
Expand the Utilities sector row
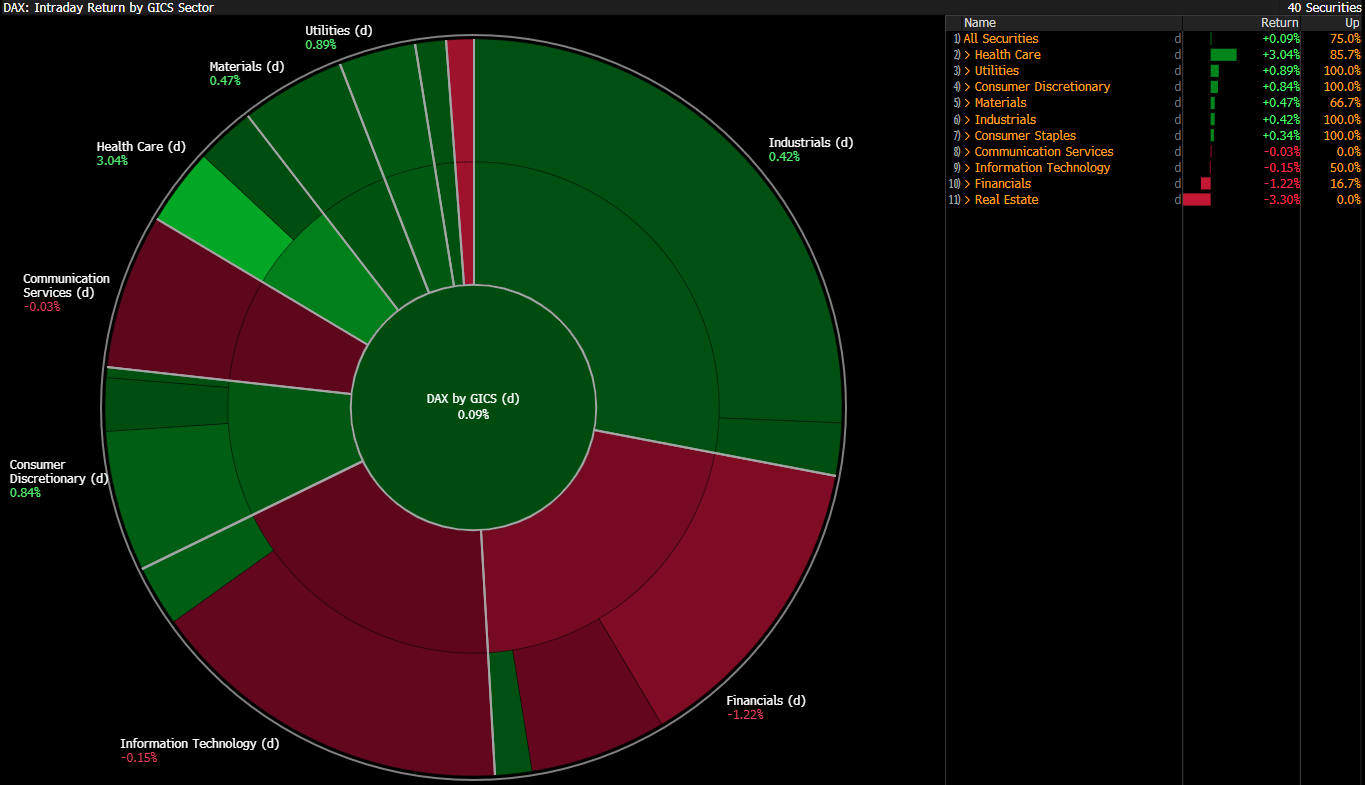pos(967,71)
